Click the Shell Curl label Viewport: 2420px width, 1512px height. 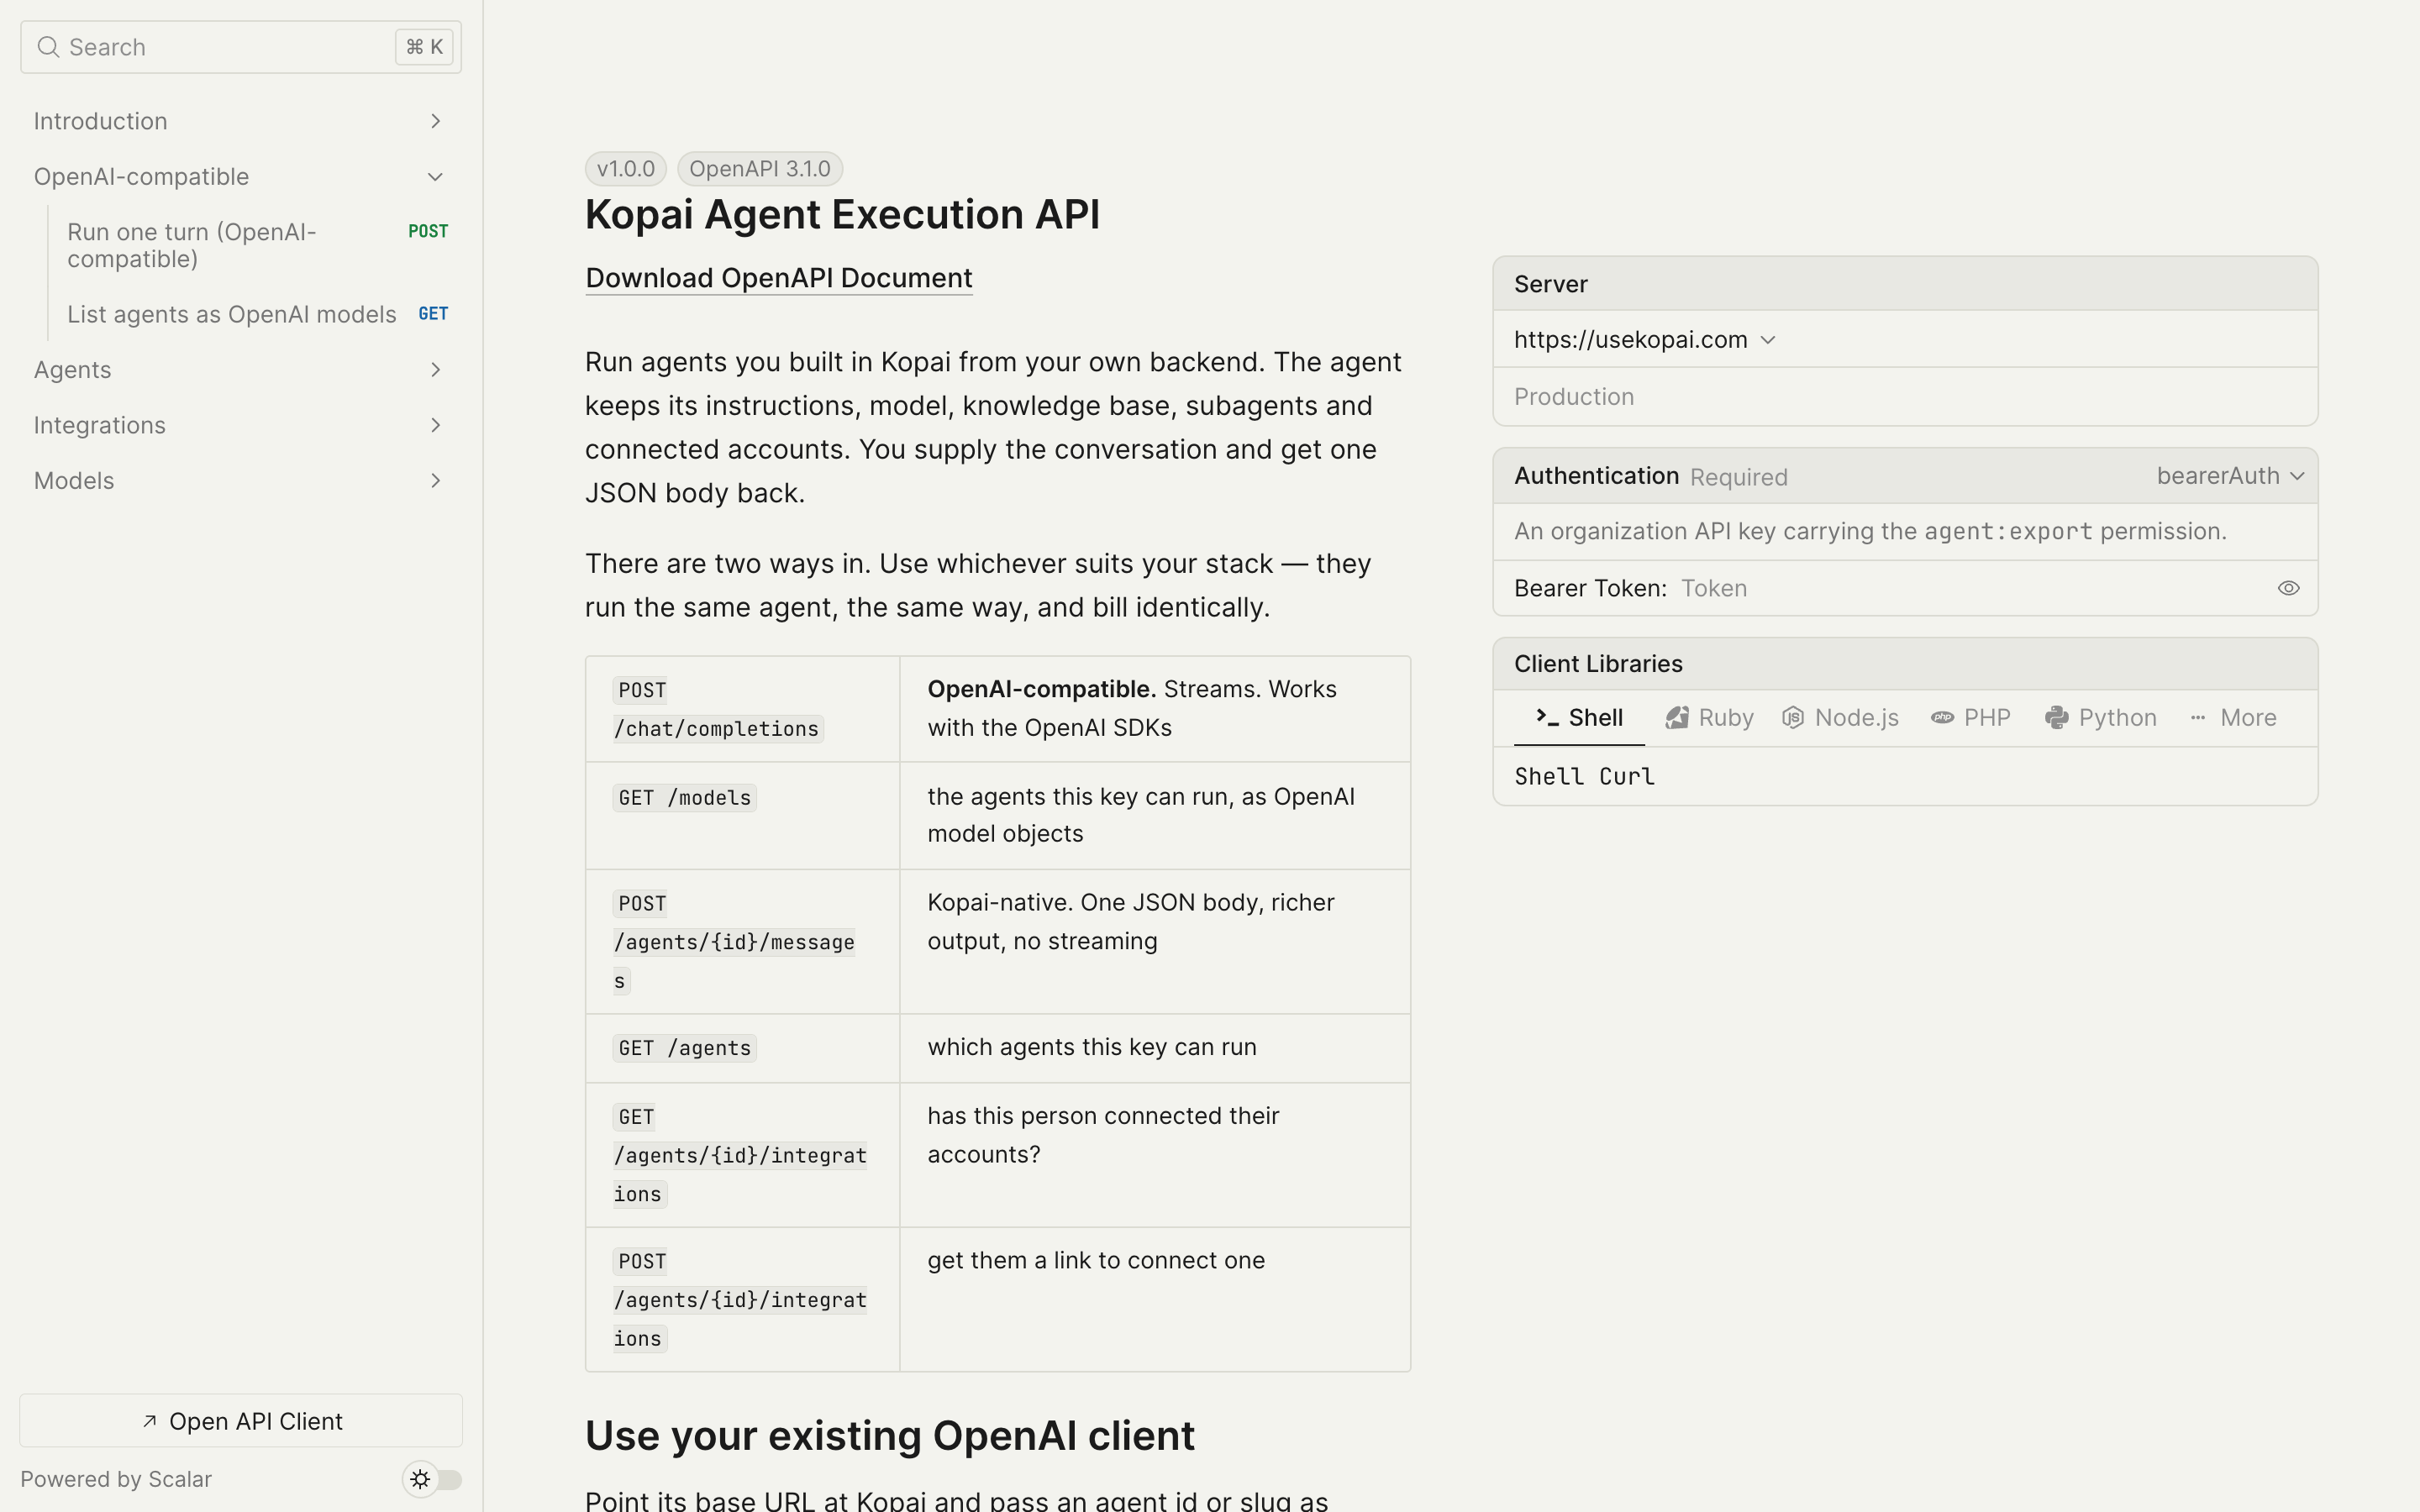coord(1584,777)
